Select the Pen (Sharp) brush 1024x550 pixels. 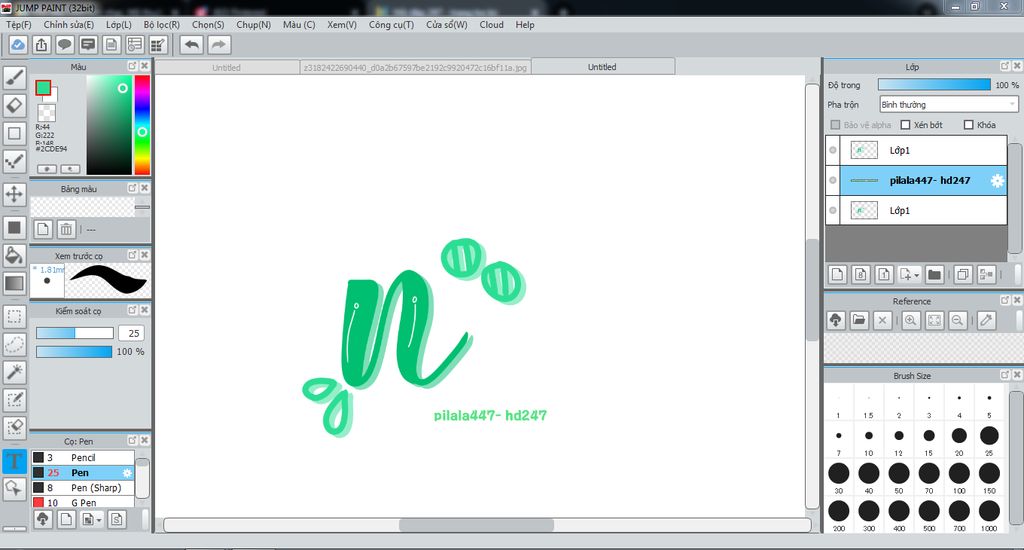click(x=83, y=487)
